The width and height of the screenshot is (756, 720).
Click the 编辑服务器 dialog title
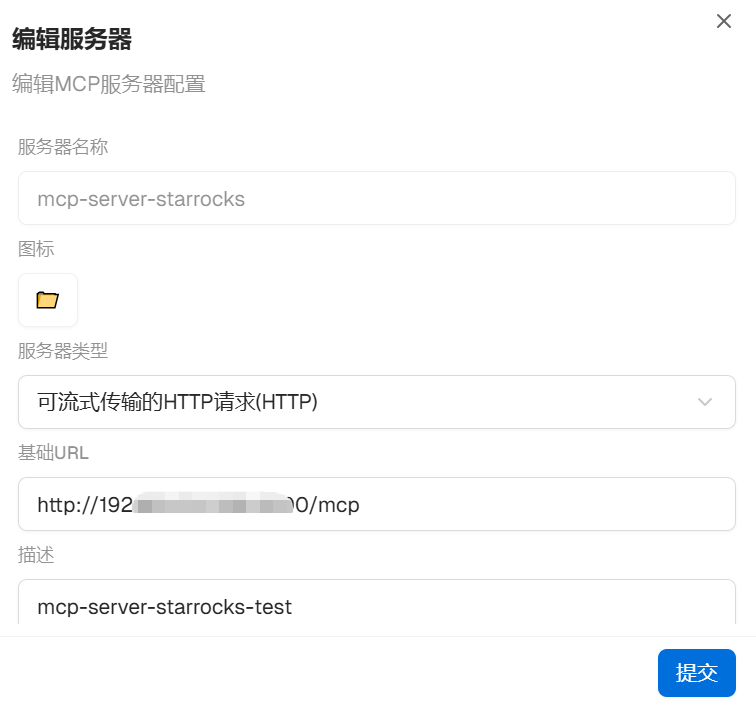[x=72, y=39]
